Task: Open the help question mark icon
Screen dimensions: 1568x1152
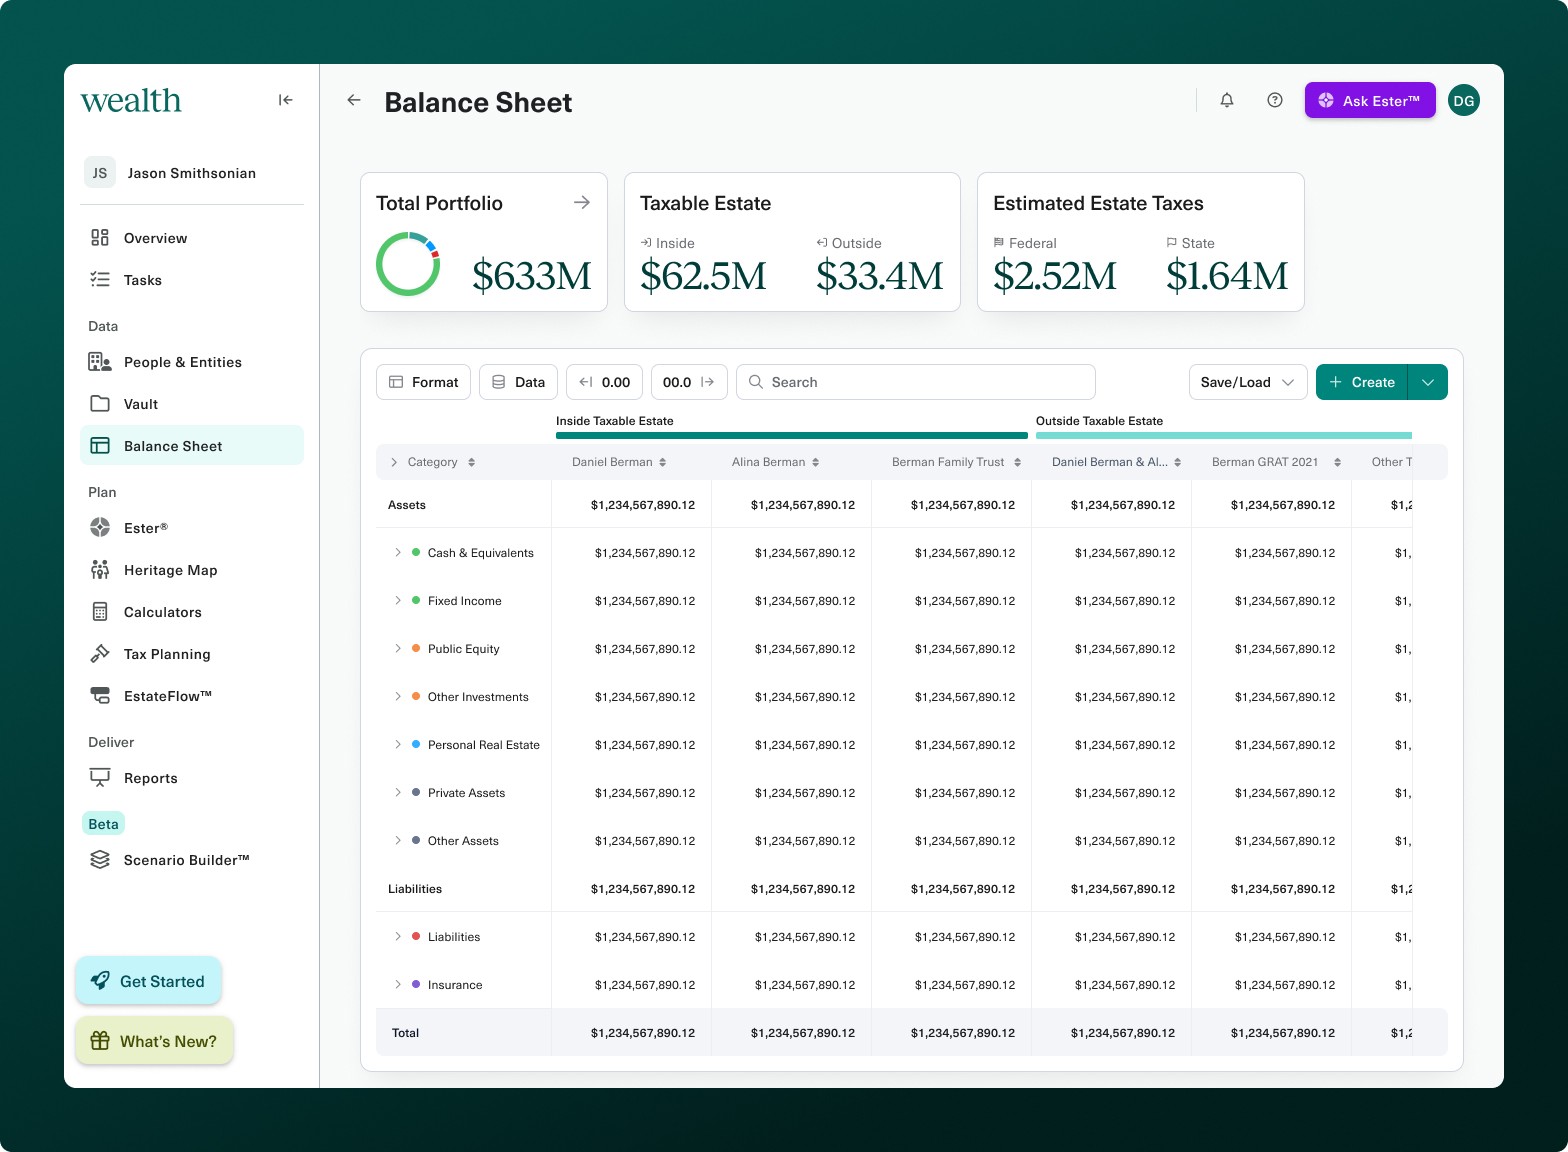Action: click(x=1275, y=100)
